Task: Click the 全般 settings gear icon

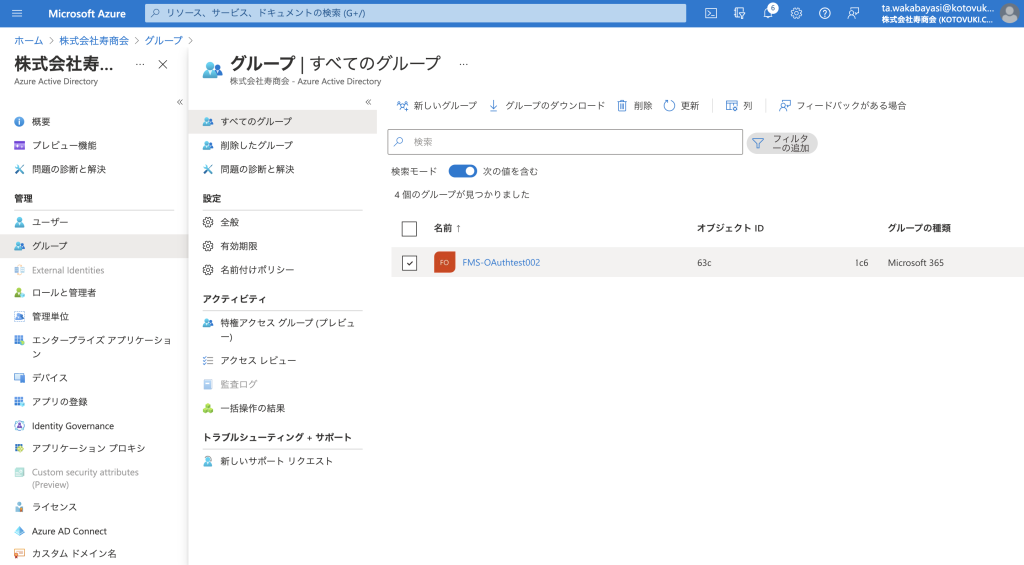Action: (208, 222)
